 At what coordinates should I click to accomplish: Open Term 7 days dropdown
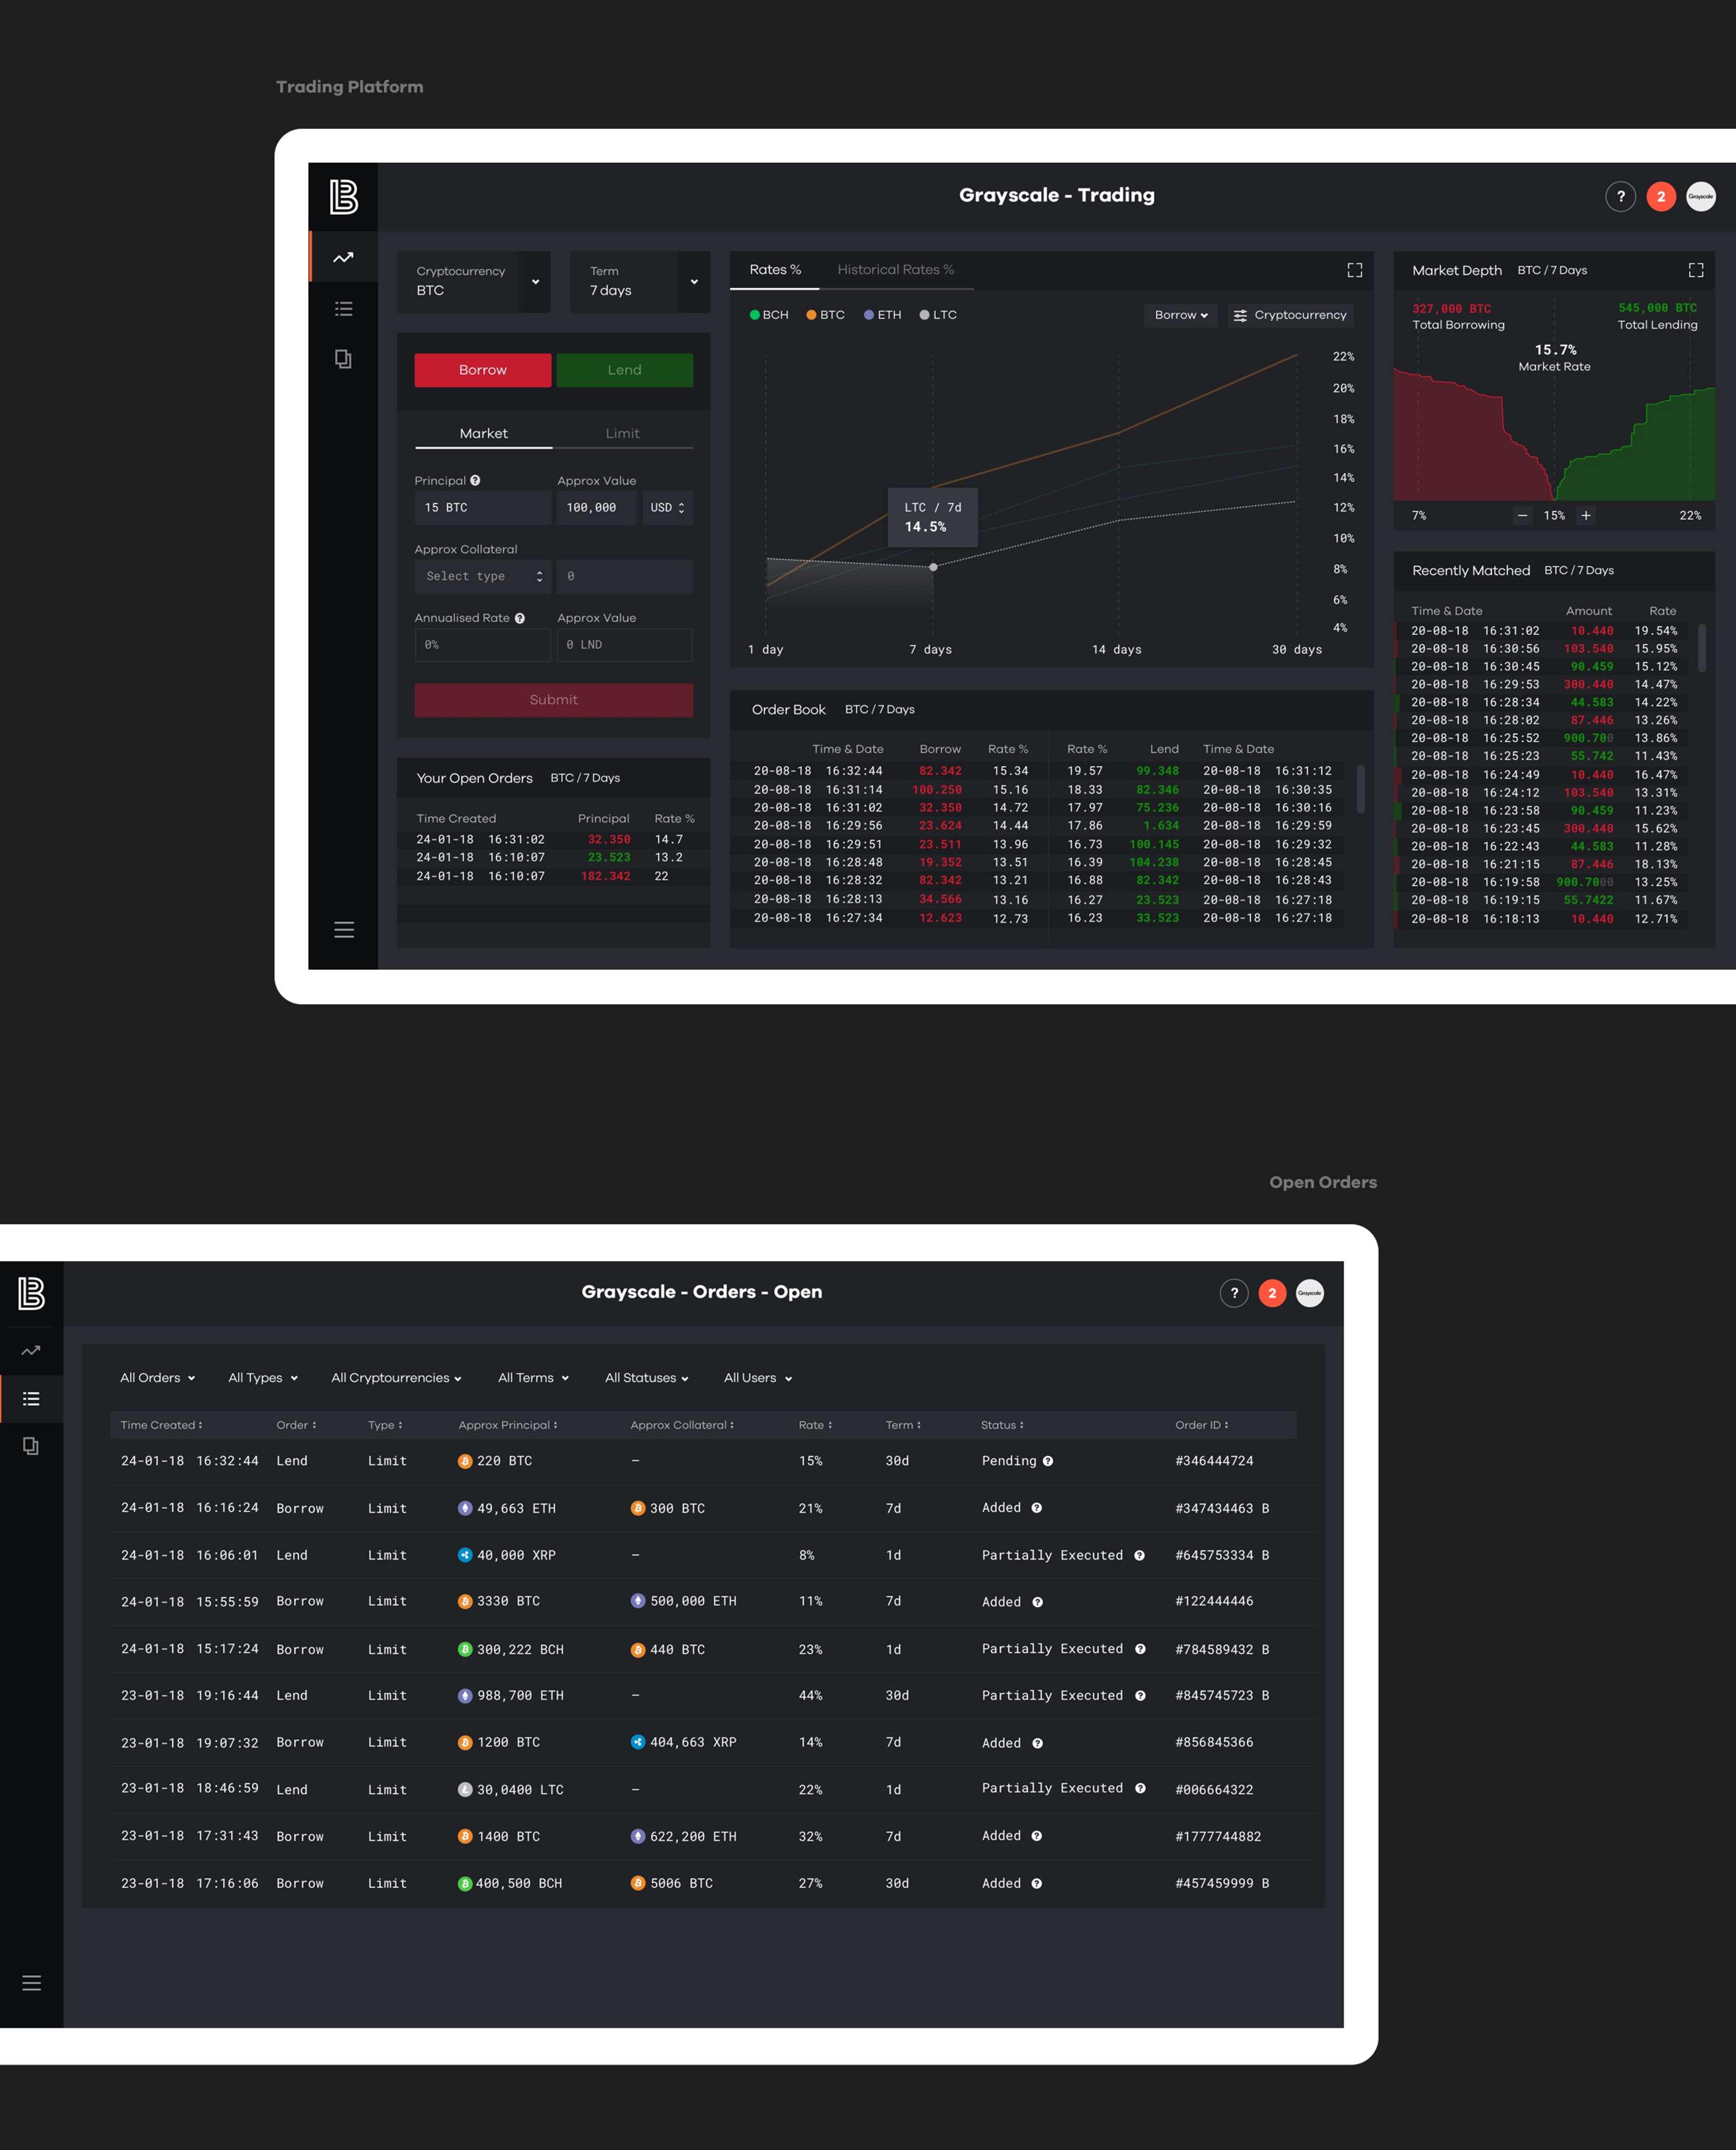coord(640,281)
